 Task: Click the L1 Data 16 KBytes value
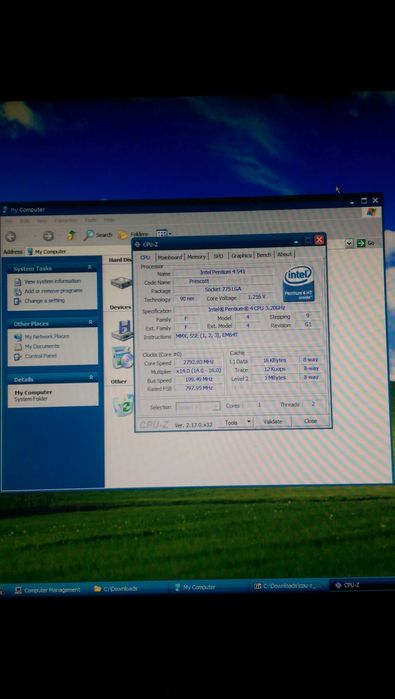[x=274, y=360]
